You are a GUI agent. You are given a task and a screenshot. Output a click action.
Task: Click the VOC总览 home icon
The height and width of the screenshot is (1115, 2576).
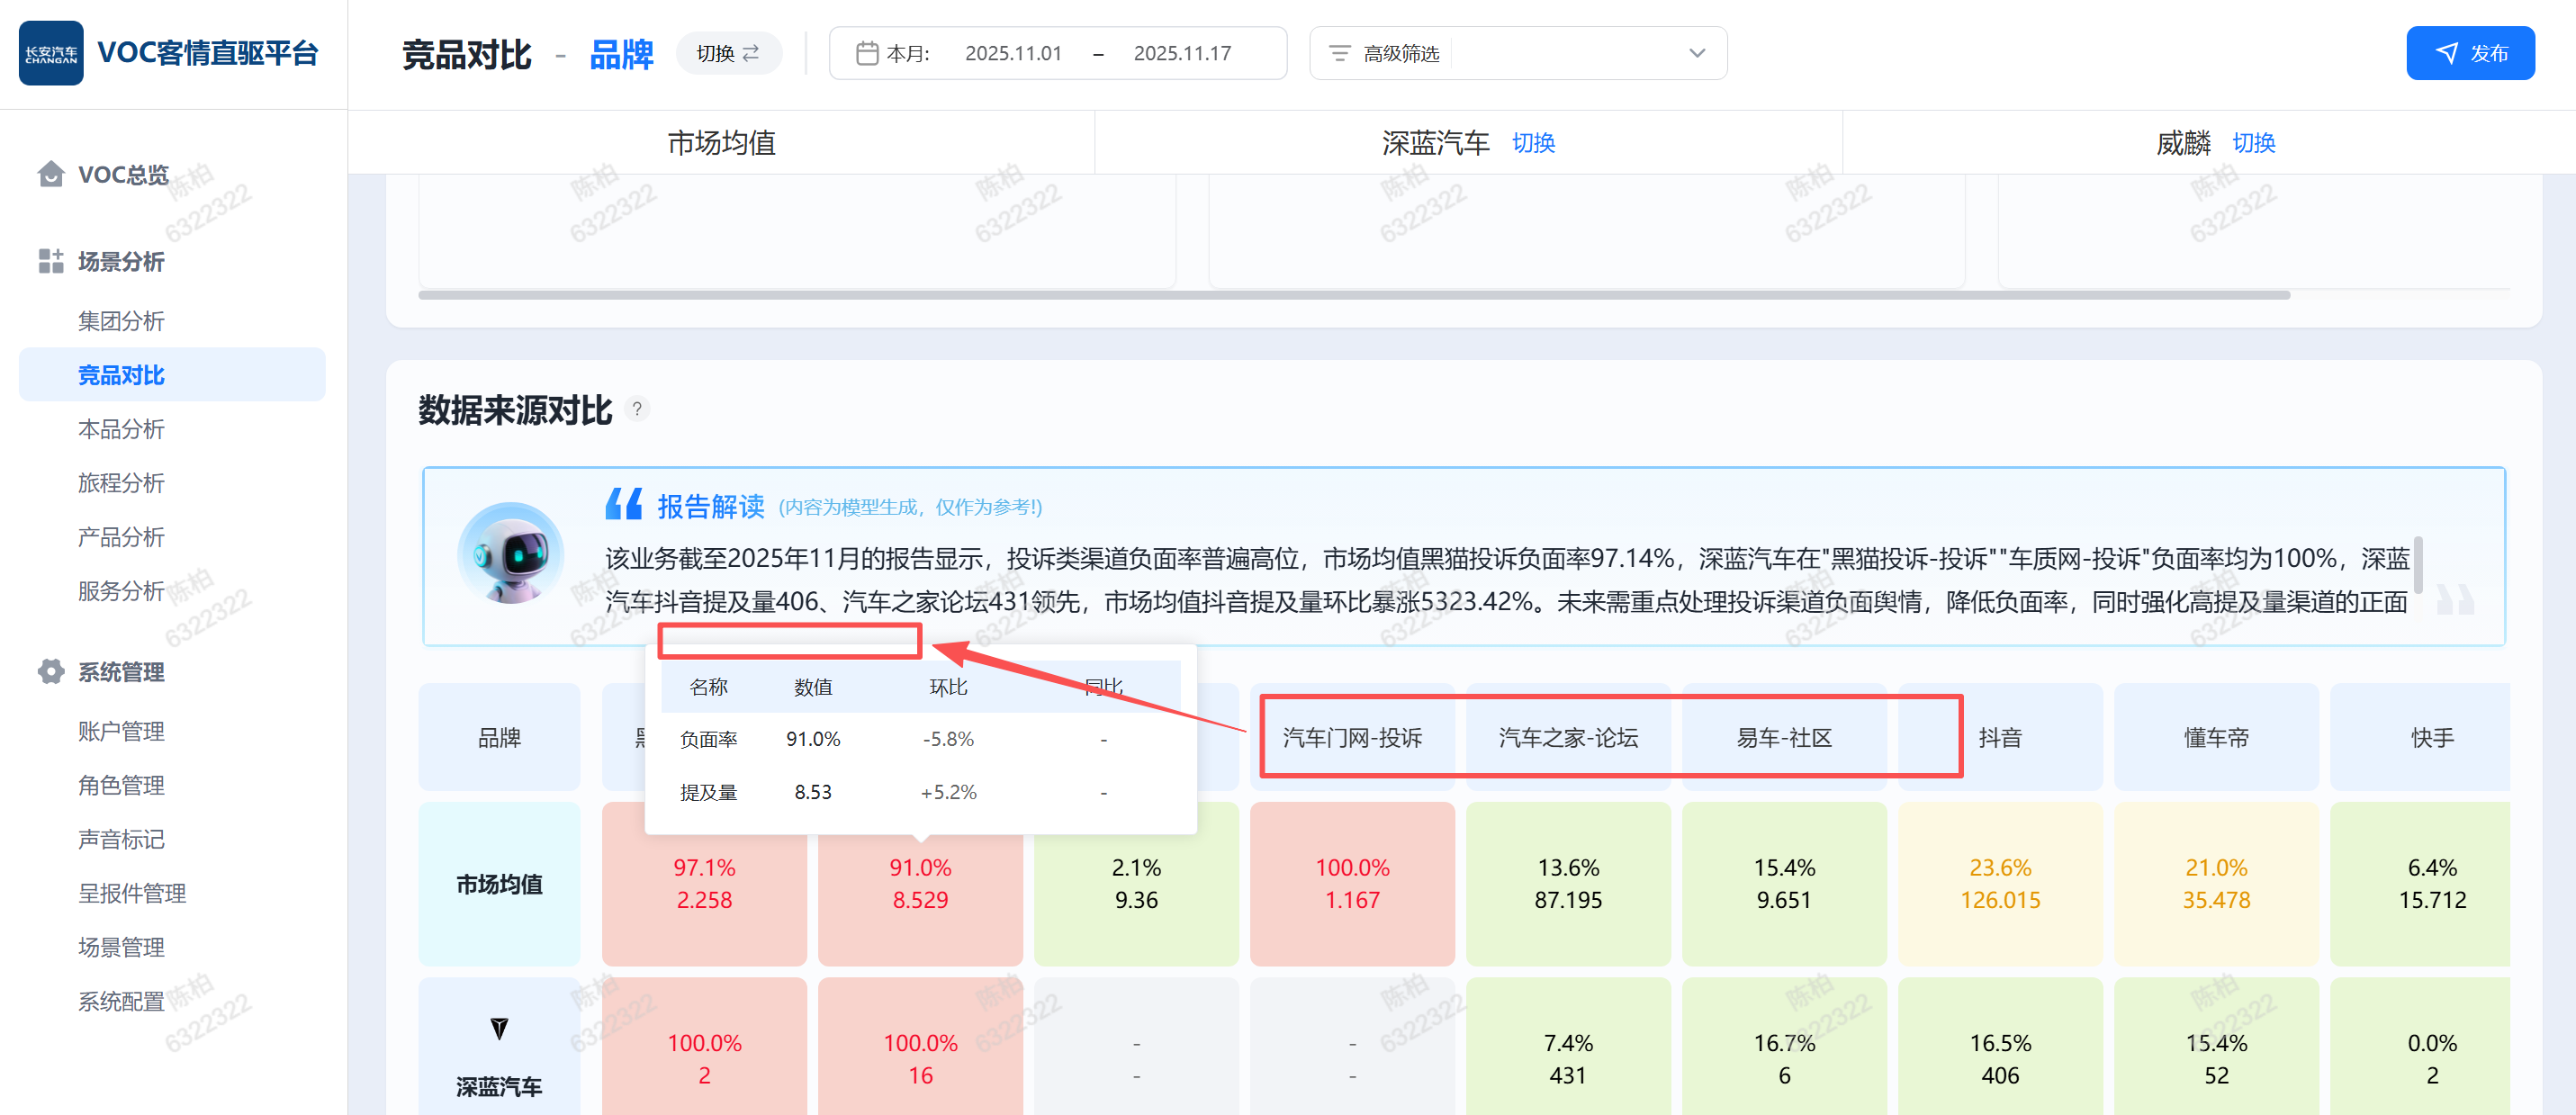pos(50,175)
